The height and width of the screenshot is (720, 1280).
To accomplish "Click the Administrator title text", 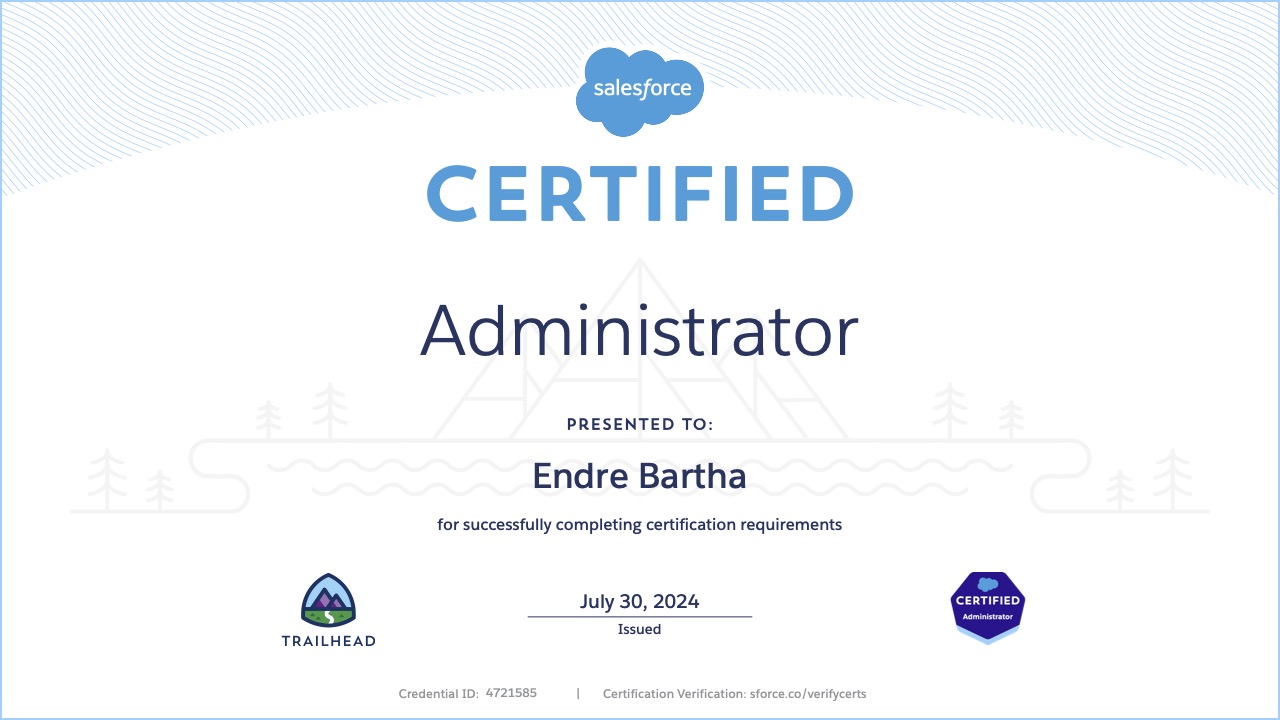I will click(x=640, y=330).
